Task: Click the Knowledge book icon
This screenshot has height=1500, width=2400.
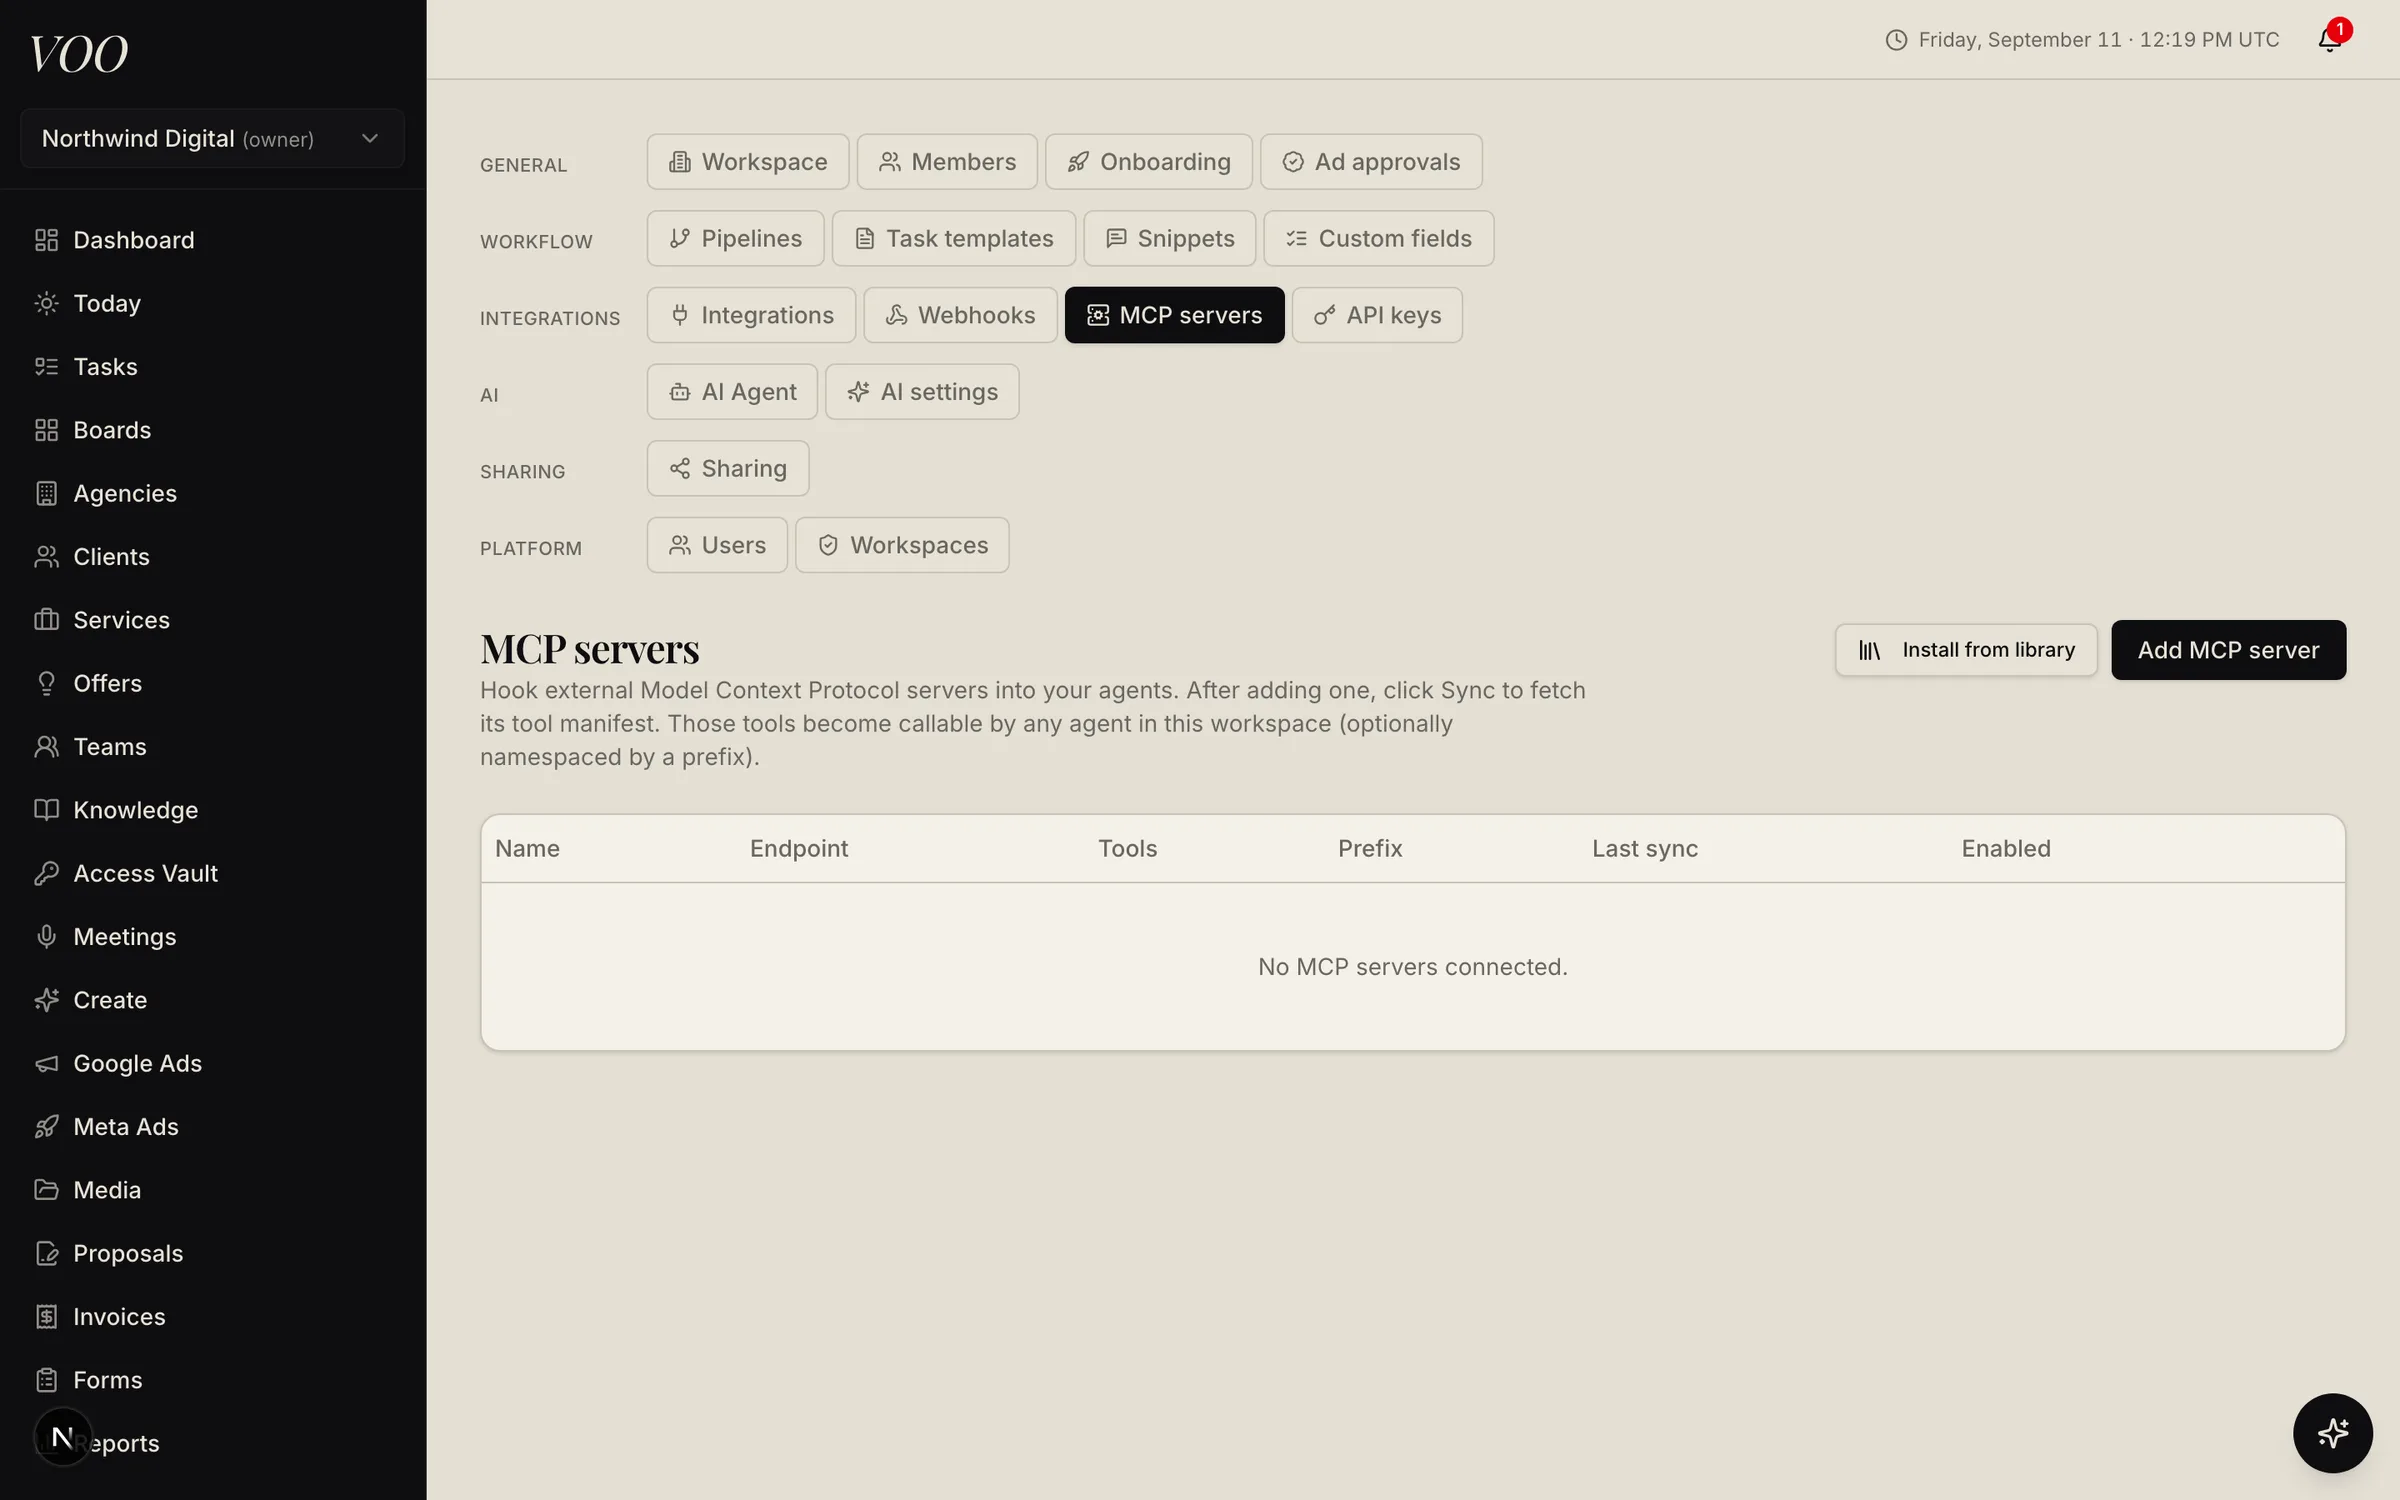Action: (x=46, y=810)
